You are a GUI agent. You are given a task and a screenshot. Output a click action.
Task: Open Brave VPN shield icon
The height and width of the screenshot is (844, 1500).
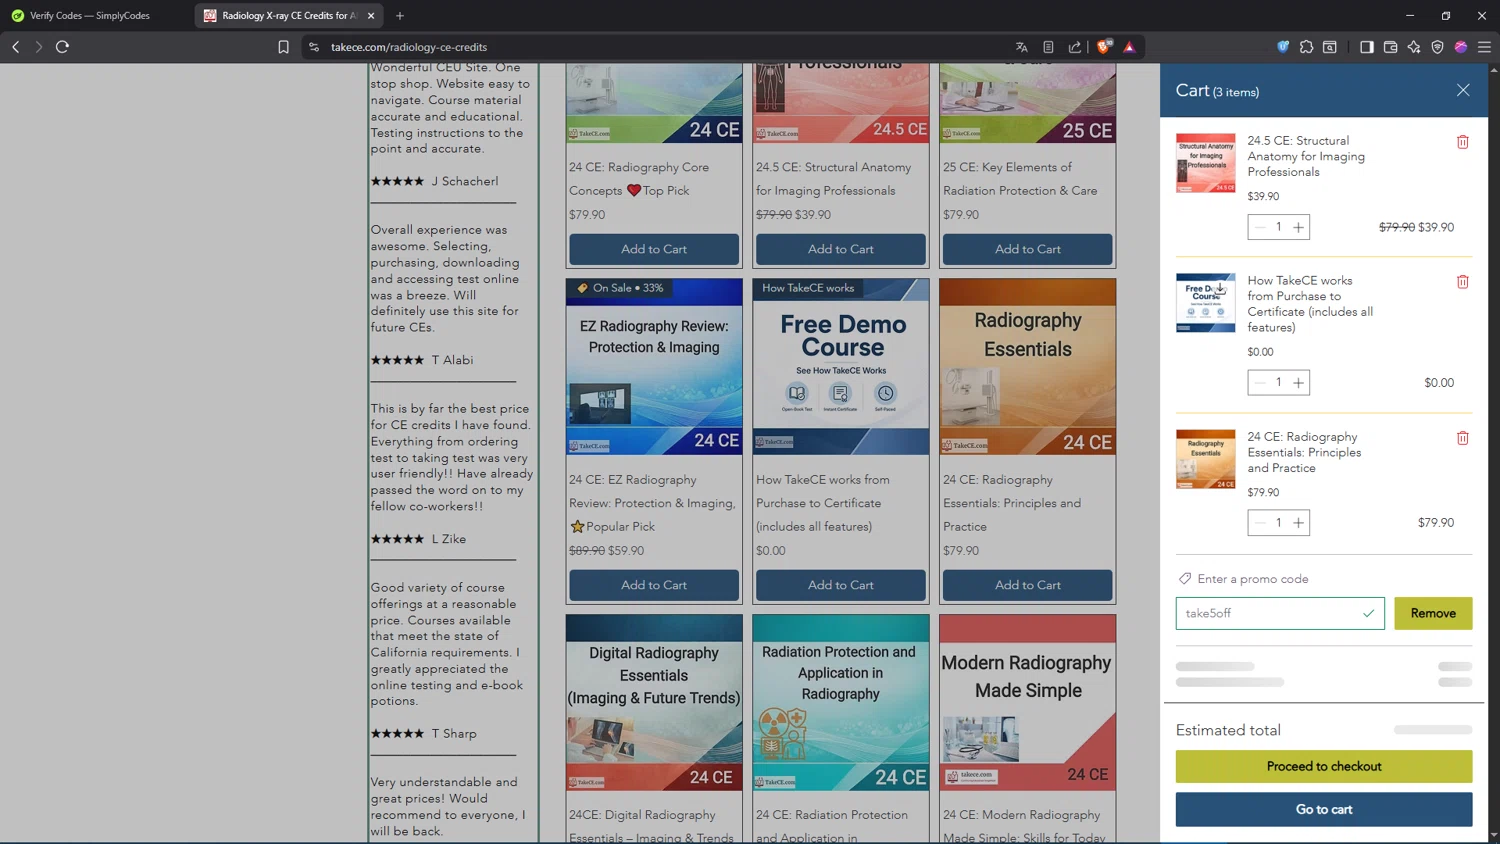pyautogui.click(x=1437, y=47)
